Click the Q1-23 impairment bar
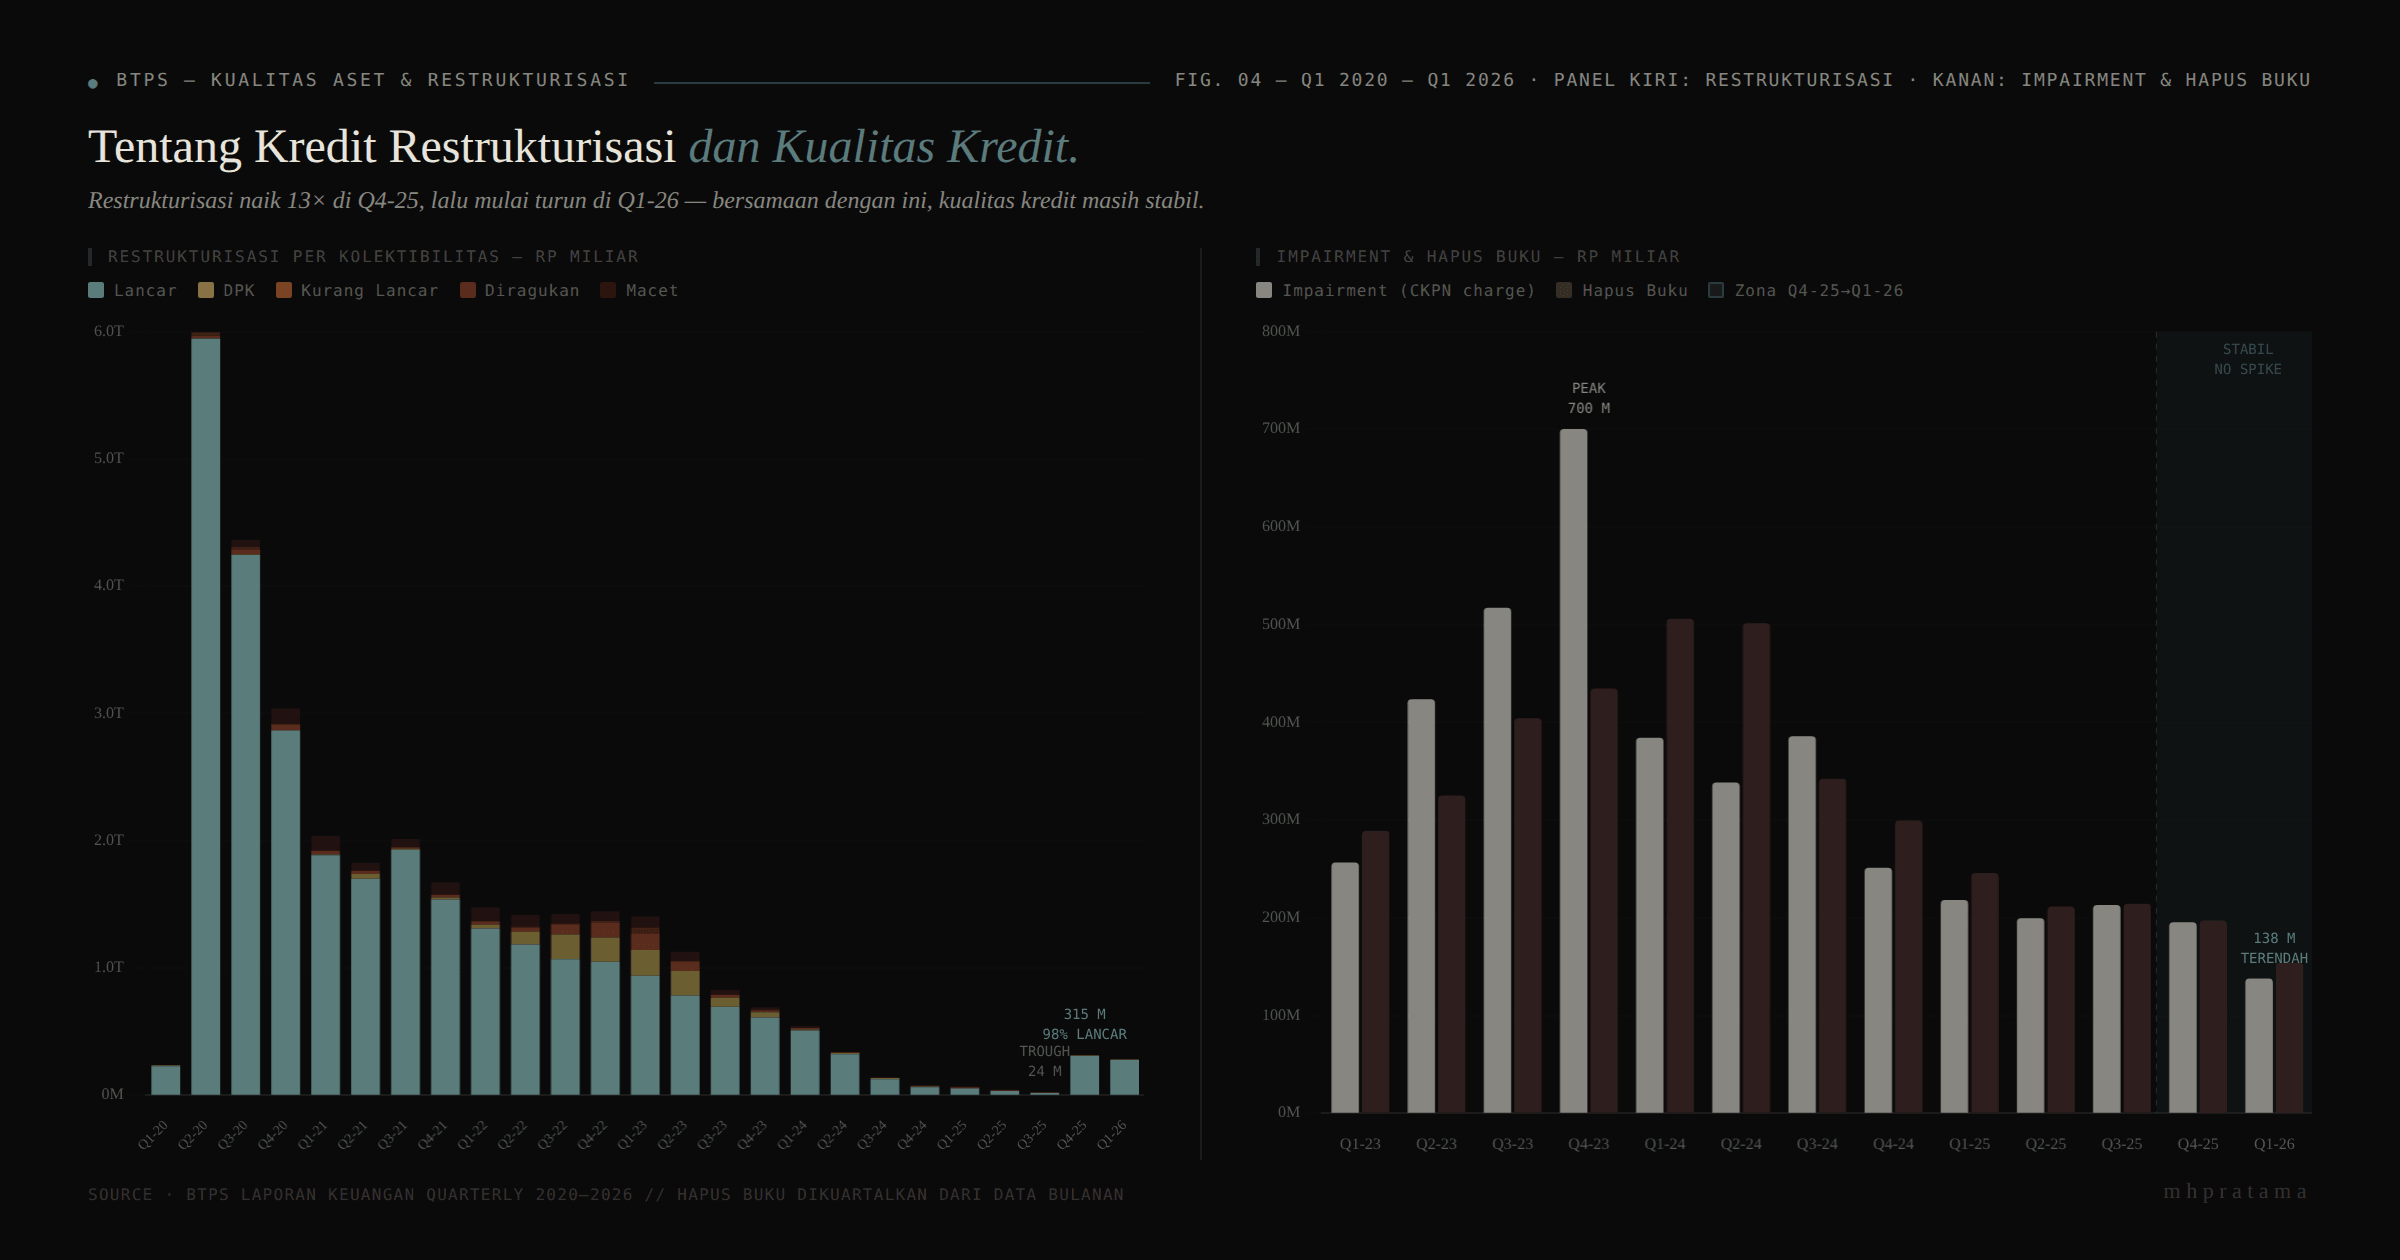Screen dimensions: 2400x1260 pyautogui.click(x=1345, y=988)
